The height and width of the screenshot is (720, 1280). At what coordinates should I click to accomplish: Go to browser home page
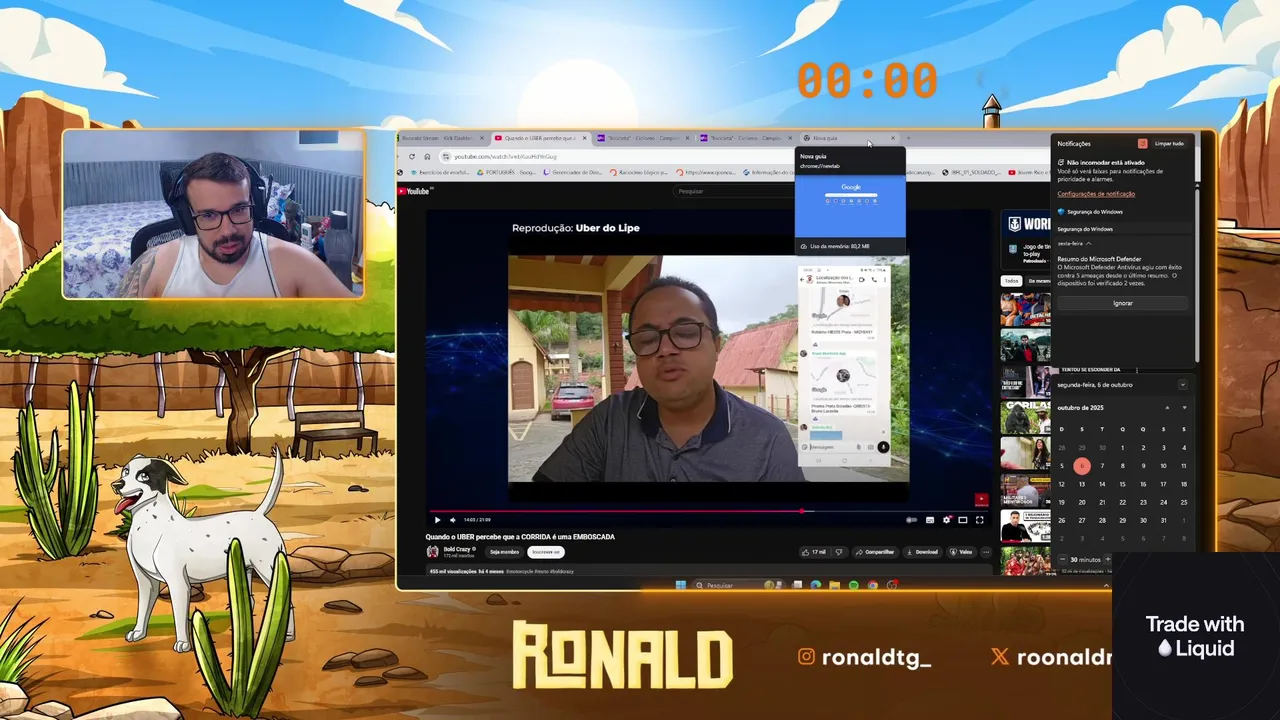coord(427,156)
